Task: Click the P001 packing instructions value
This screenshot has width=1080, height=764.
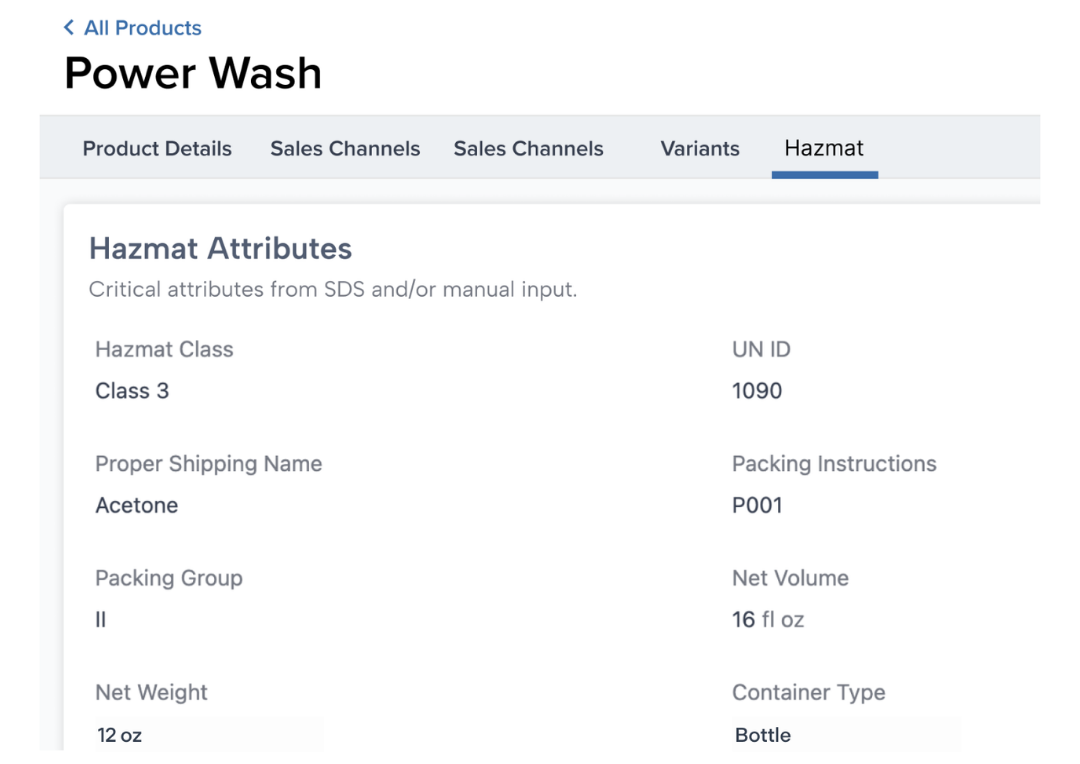Action: pyautogui.click(x=757, y=505)
